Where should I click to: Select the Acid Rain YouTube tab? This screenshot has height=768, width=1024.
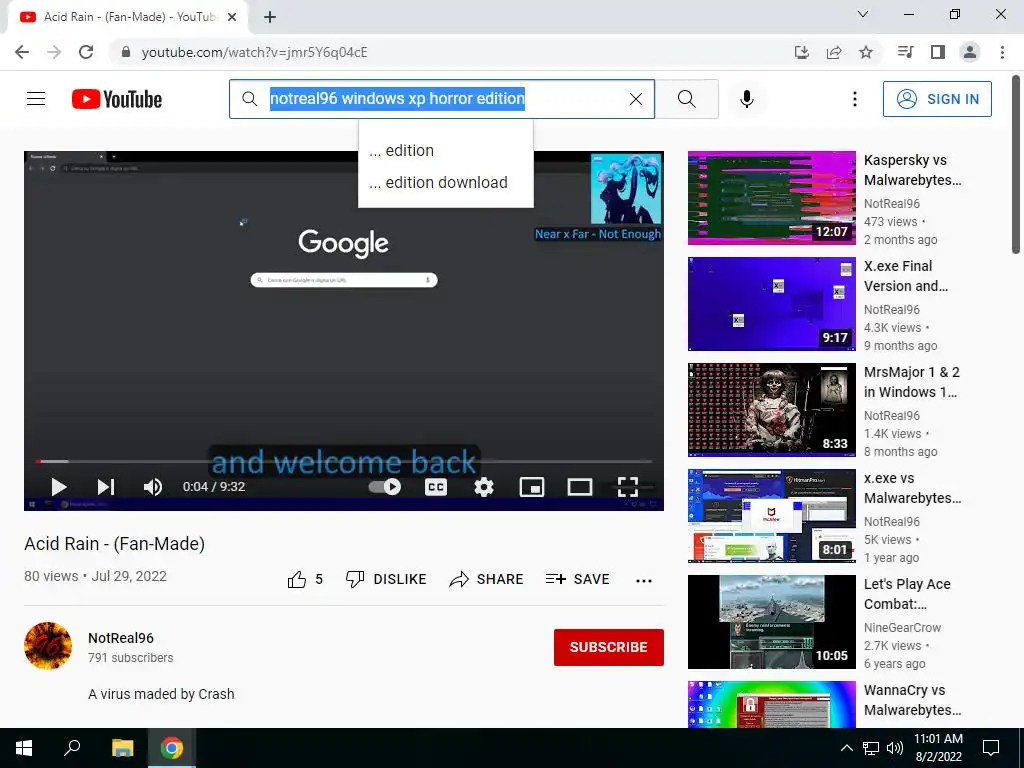click(x=128, y=17)
